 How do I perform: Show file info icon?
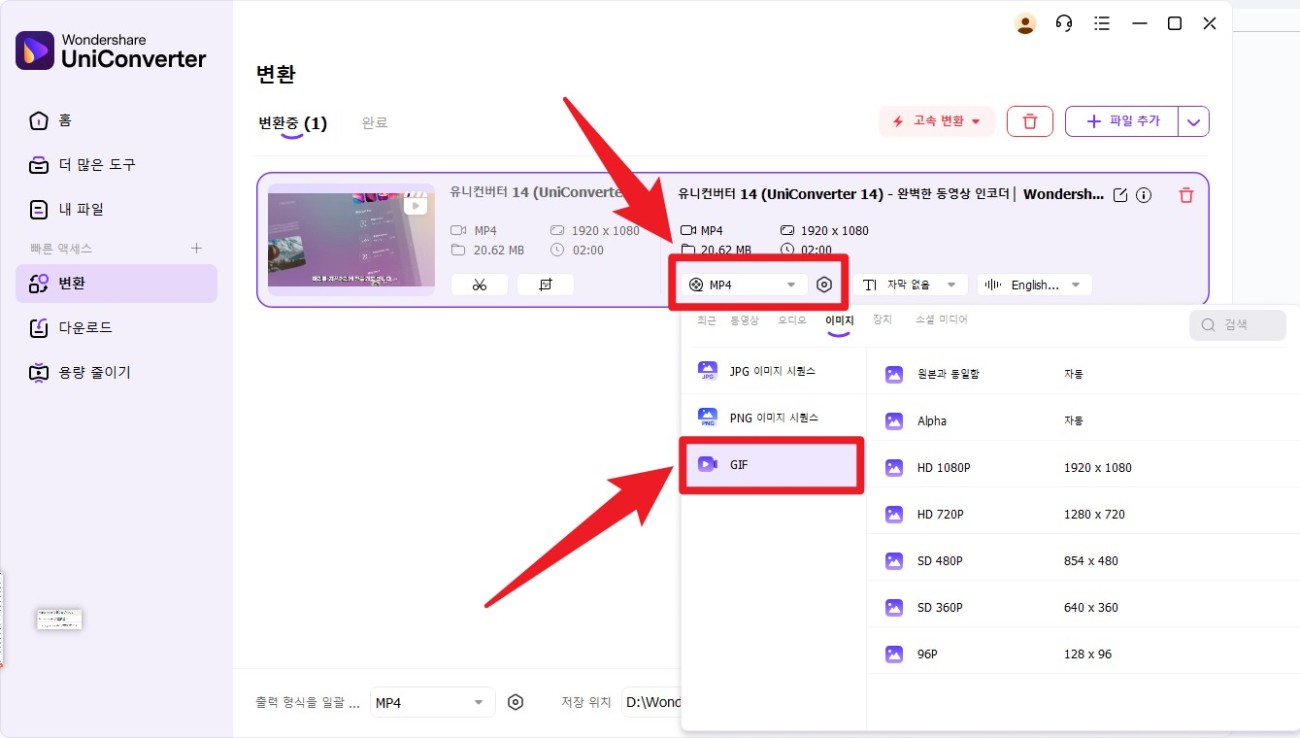click(x=1144, y=195)
